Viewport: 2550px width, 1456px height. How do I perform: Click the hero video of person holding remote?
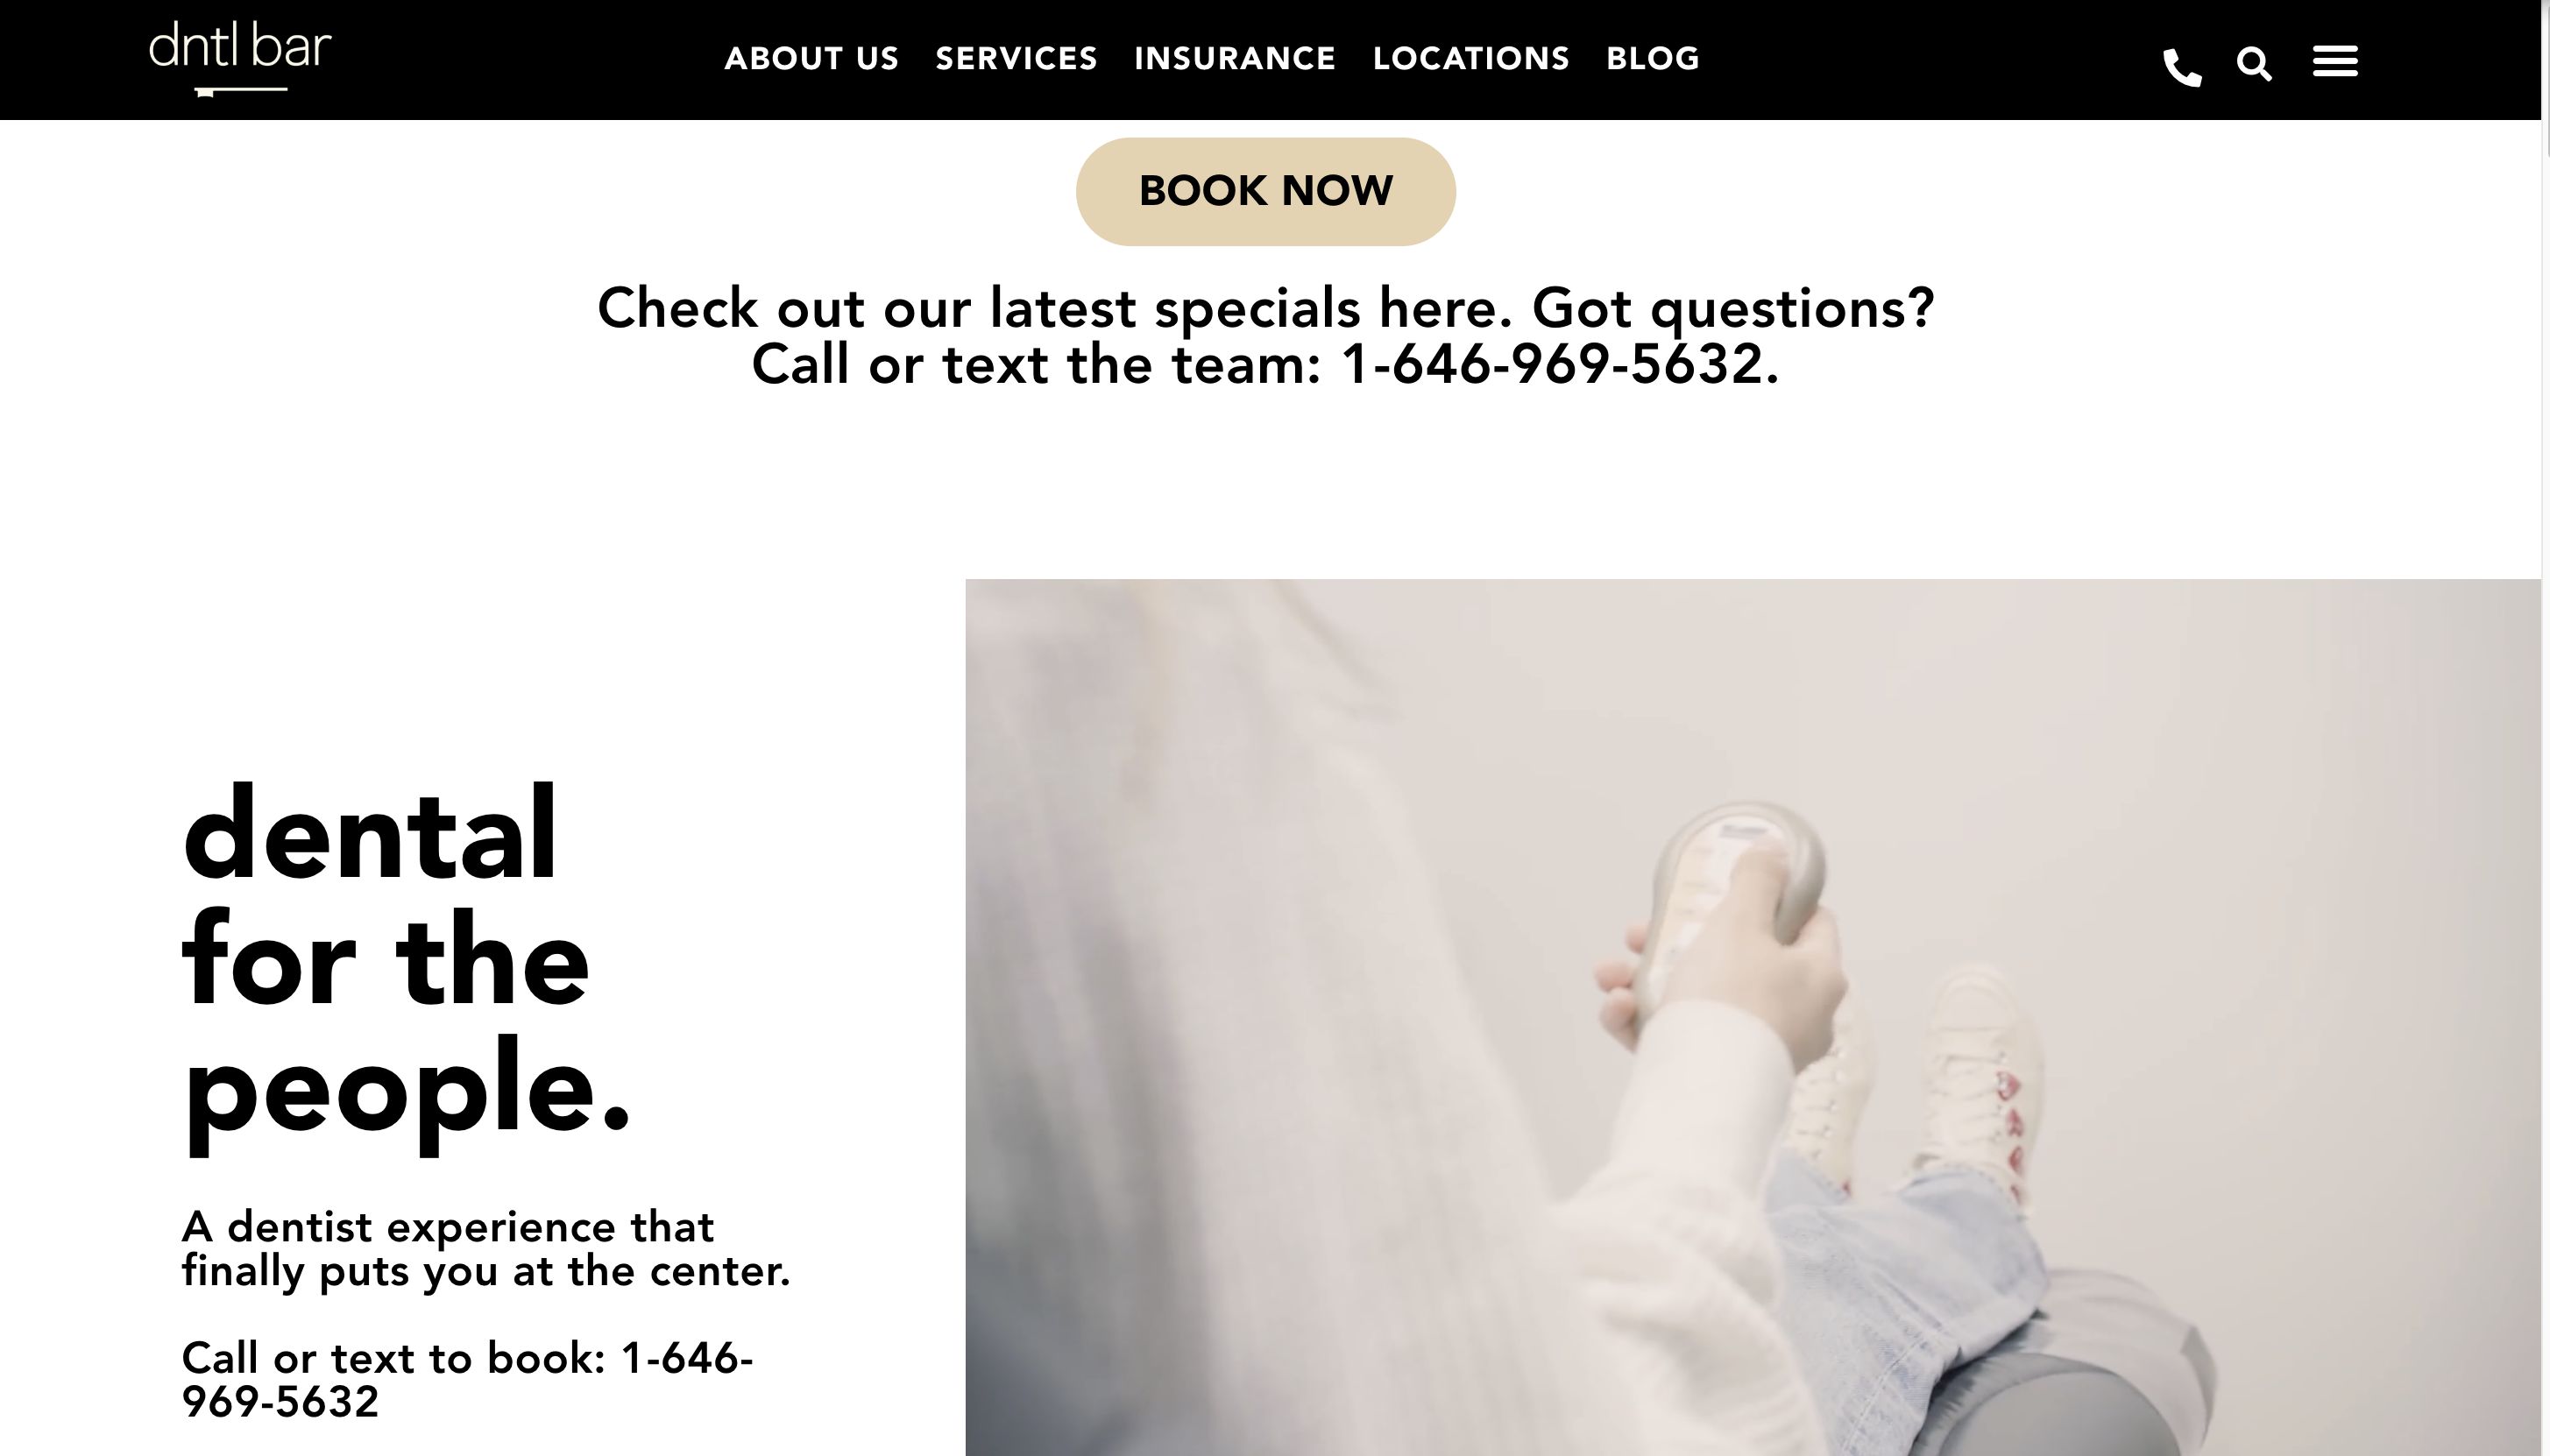pyautogui.click(x=1753, y=1017)
